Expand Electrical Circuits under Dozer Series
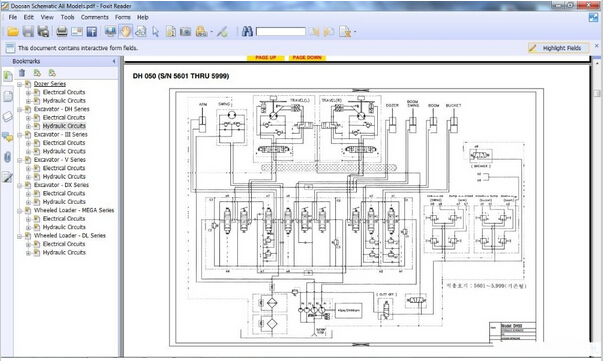The width and height of the screenshot is (610, 361). pyautogui.click(x=28, y=93)
